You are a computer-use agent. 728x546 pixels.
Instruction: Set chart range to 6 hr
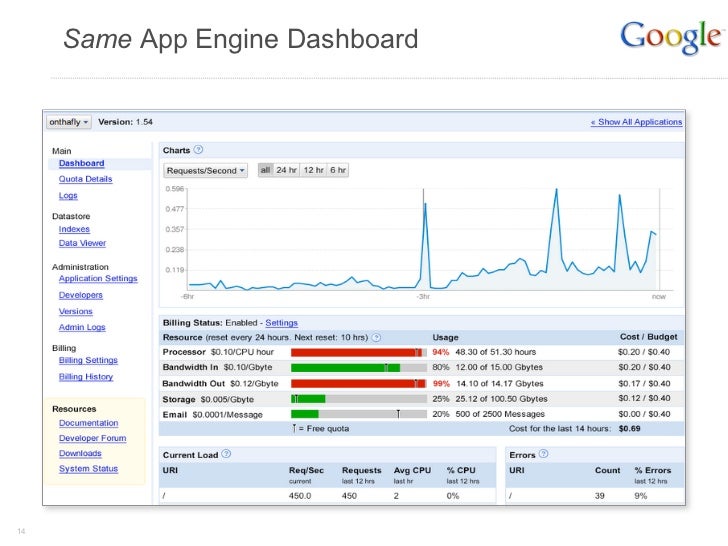[338, 170]
